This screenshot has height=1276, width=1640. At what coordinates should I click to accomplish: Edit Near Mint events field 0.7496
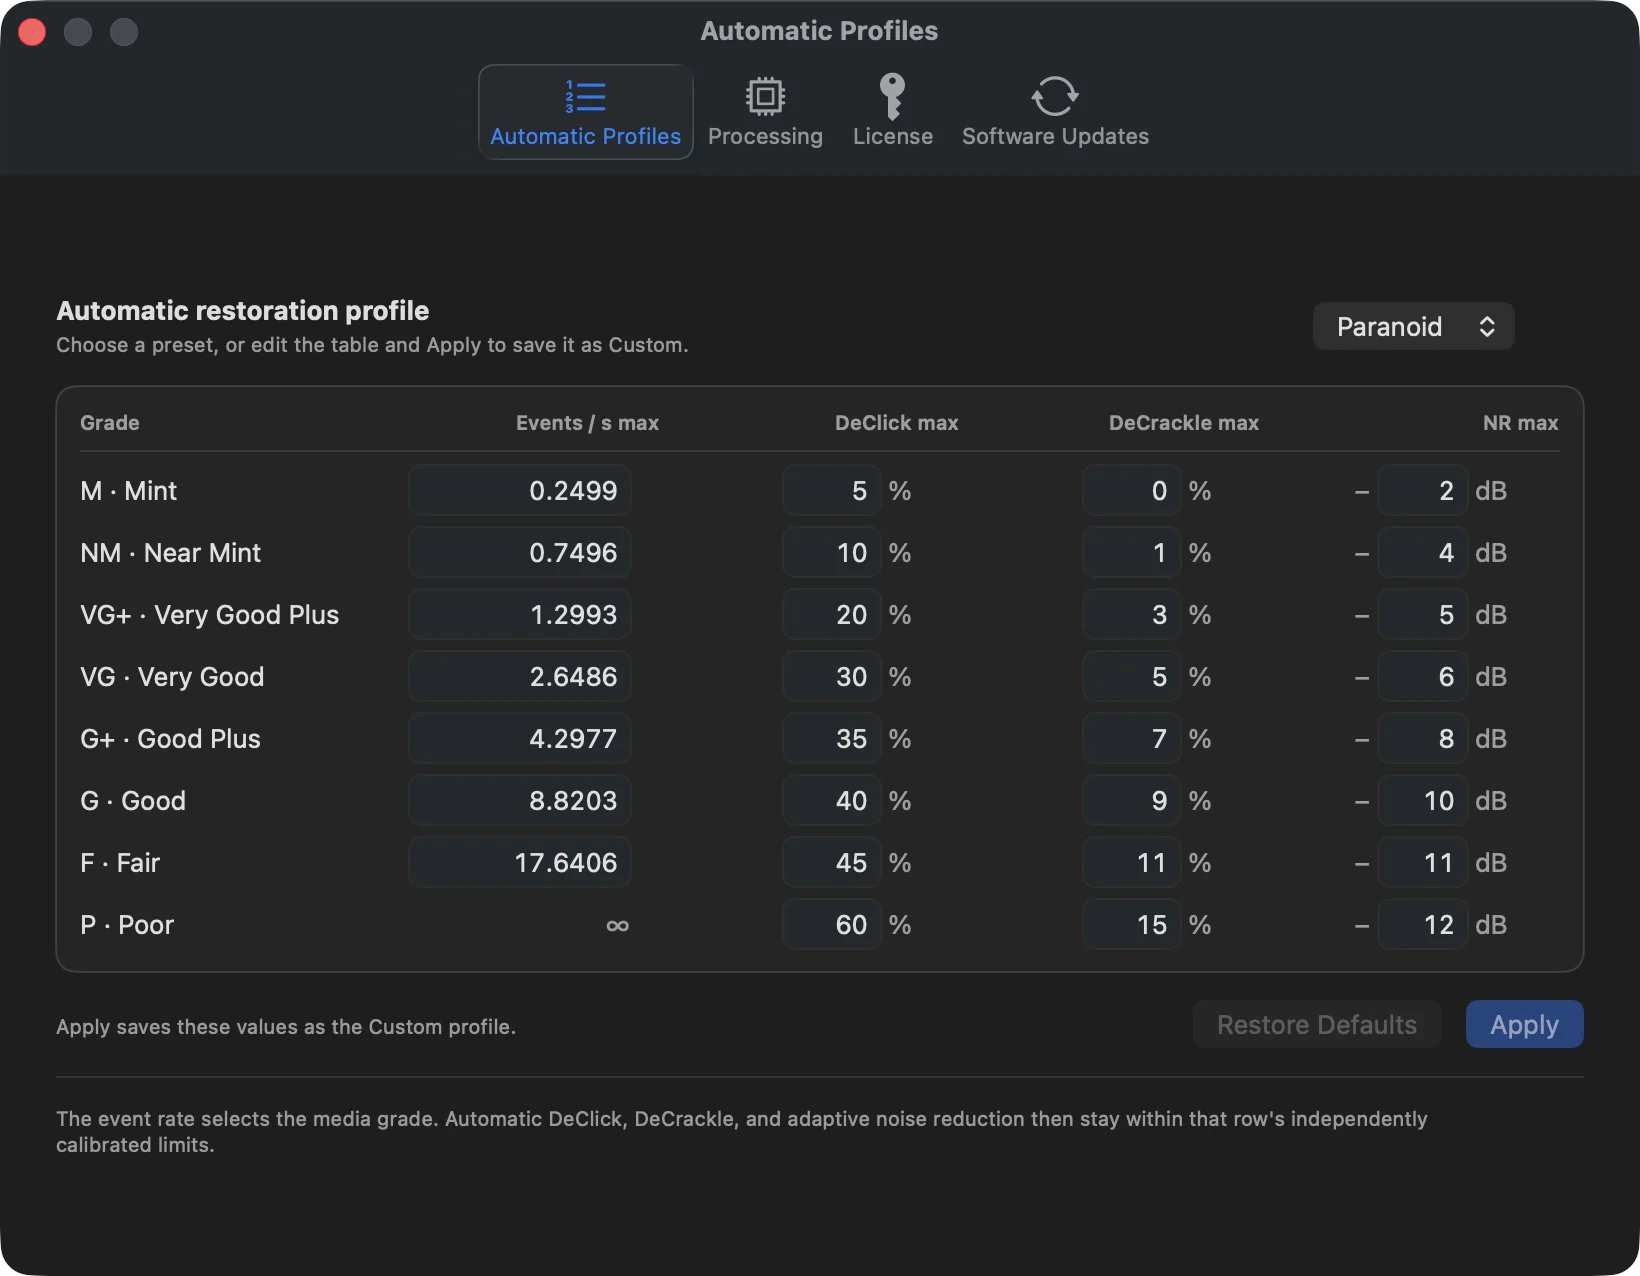coord(520,552)
